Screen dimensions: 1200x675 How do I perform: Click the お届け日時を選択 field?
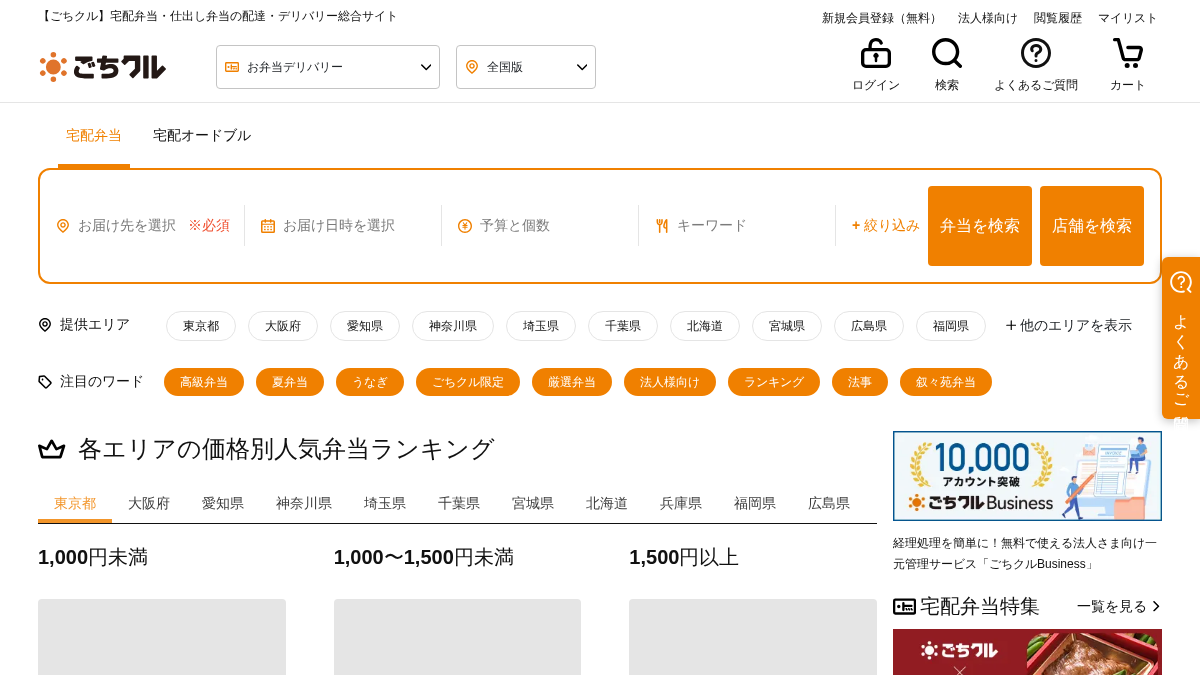coord(343,226)
